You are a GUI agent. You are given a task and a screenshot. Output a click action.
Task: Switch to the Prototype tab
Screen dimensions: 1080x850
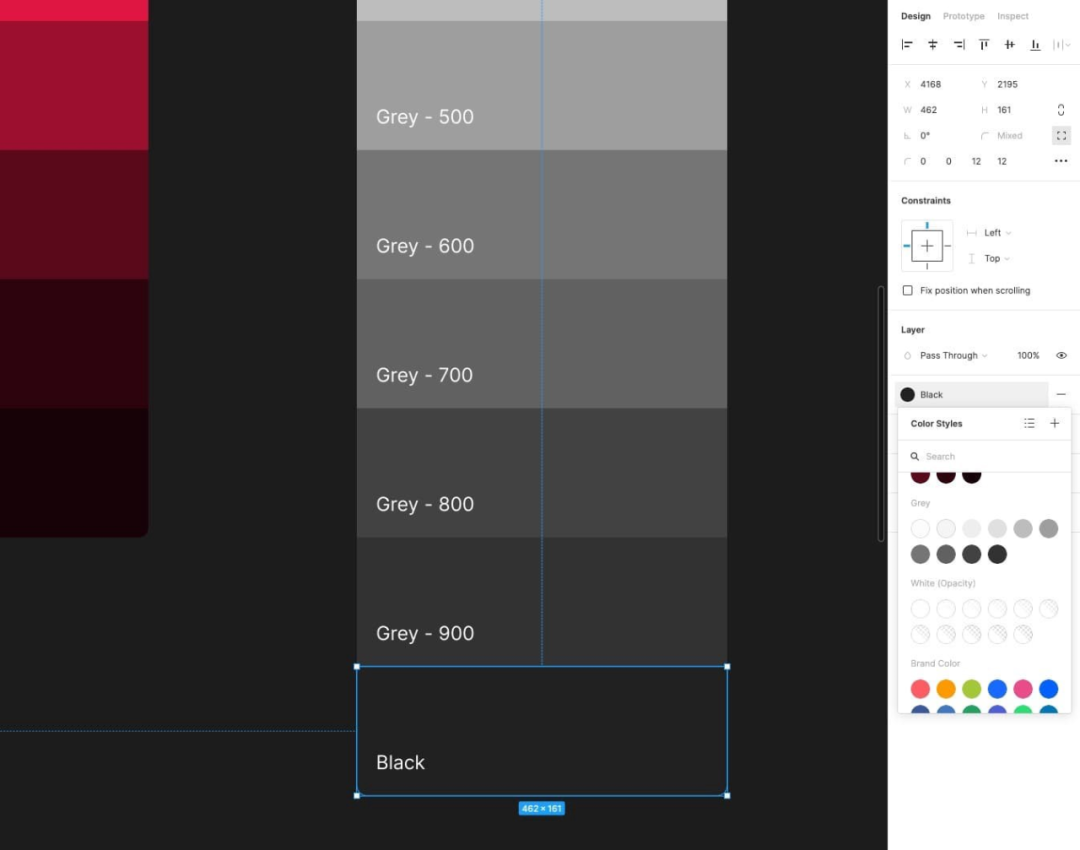click(964, 16)
